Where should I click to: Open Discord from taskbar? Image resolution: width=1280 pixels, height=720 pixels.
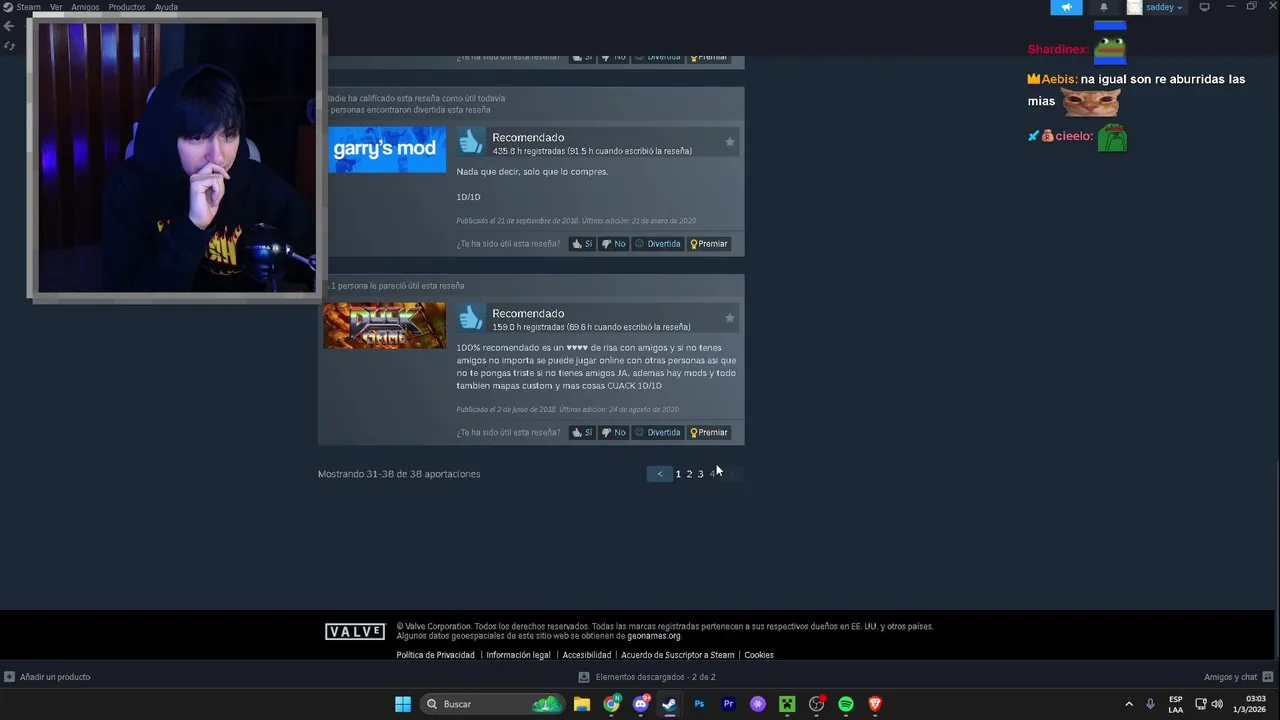point(641,704)
